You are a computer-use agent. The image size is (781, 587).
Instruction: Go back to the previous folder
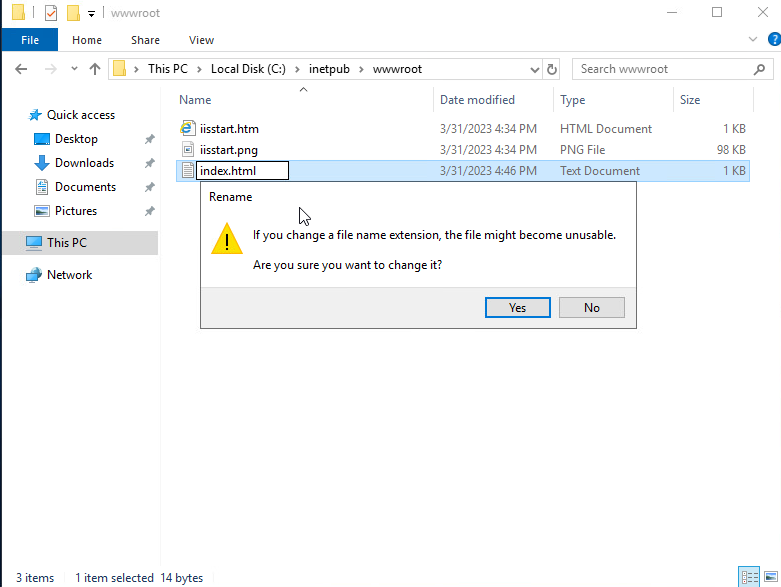[x=21, y=69]
